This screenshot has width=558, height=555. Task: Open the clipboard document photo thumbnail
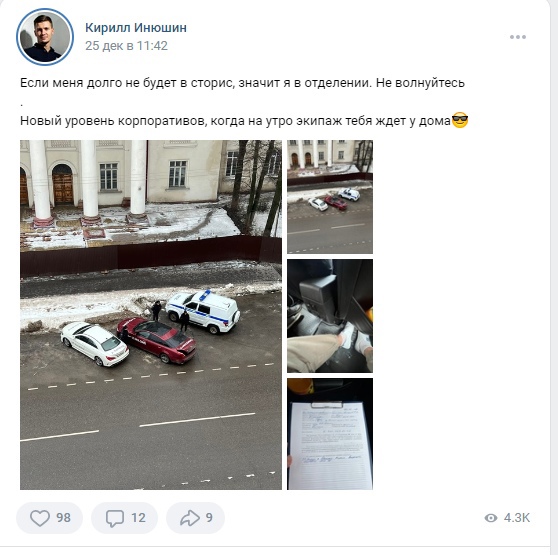pos(330,434)
